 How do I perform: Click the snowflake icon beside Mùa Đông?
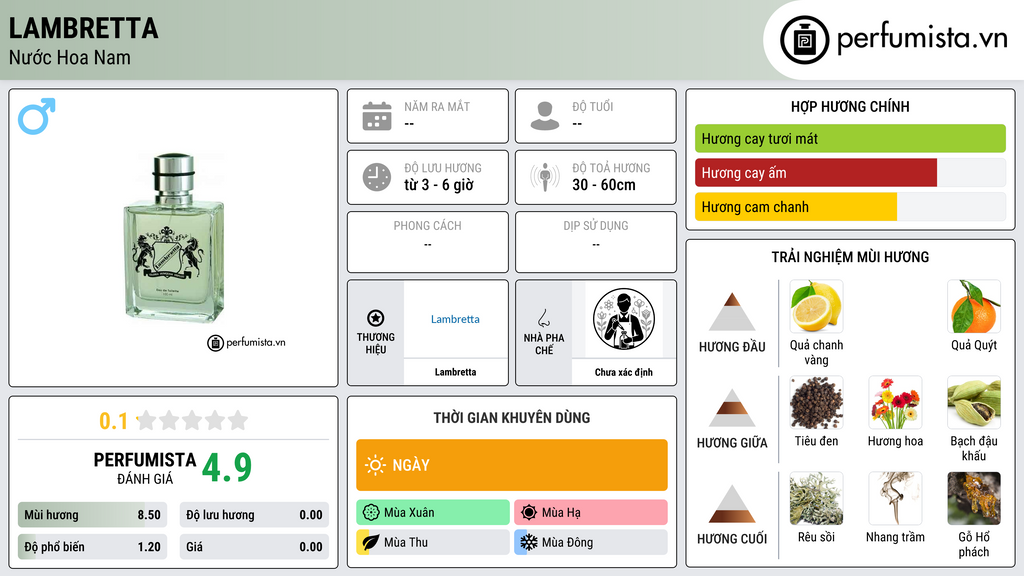(x=529, y=542)
